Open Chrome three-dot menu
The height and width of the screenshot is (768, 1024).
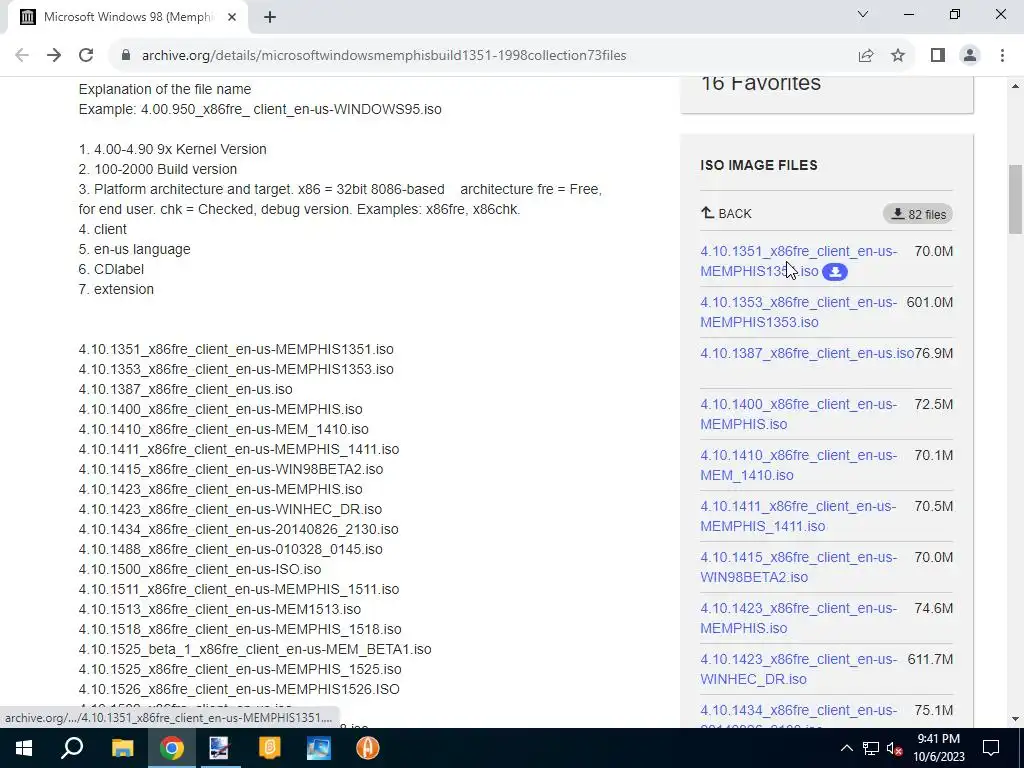click(x=1002, y=56)
